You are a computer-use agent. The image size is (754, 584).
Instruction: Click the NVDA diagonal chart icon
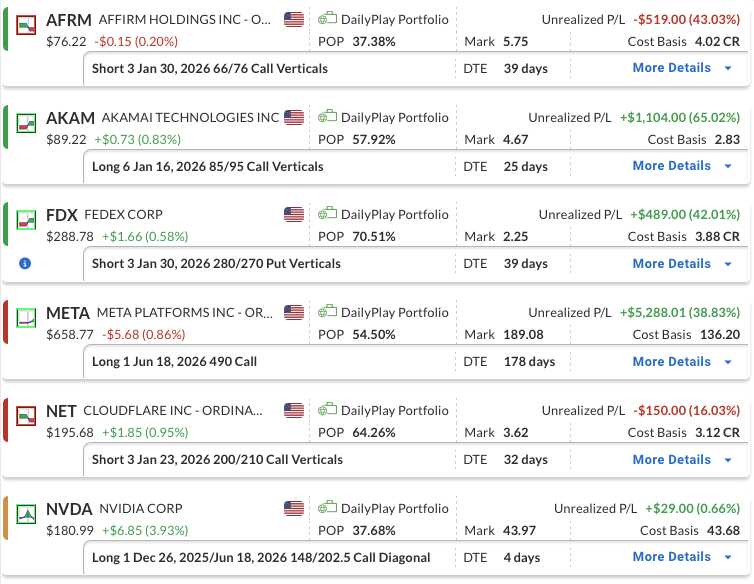coord(28,510)
